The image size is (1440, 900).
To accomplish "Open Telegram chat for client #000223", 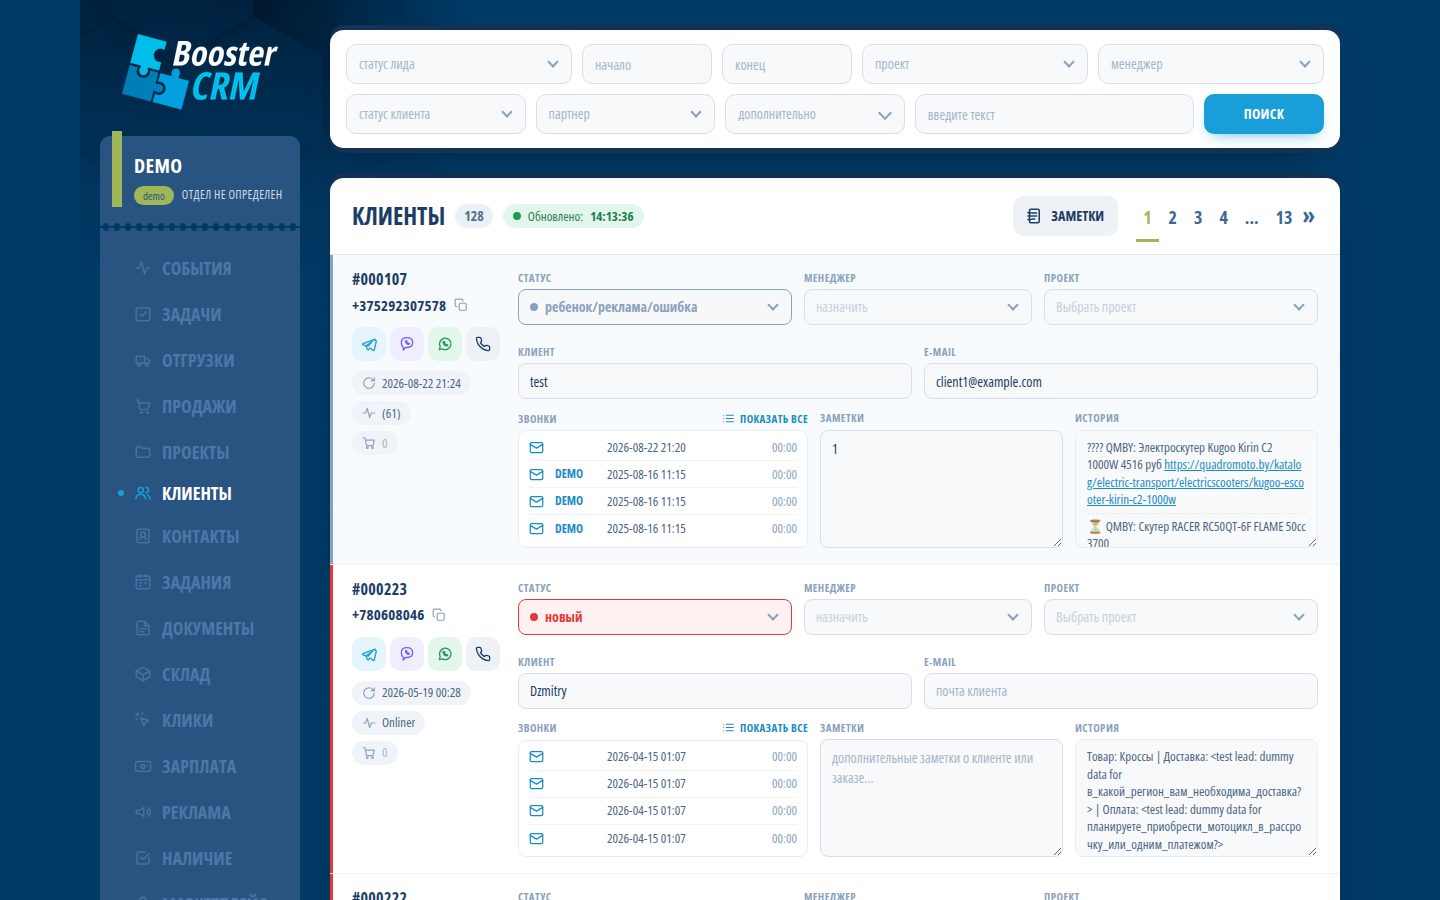I will coord(369,654).
